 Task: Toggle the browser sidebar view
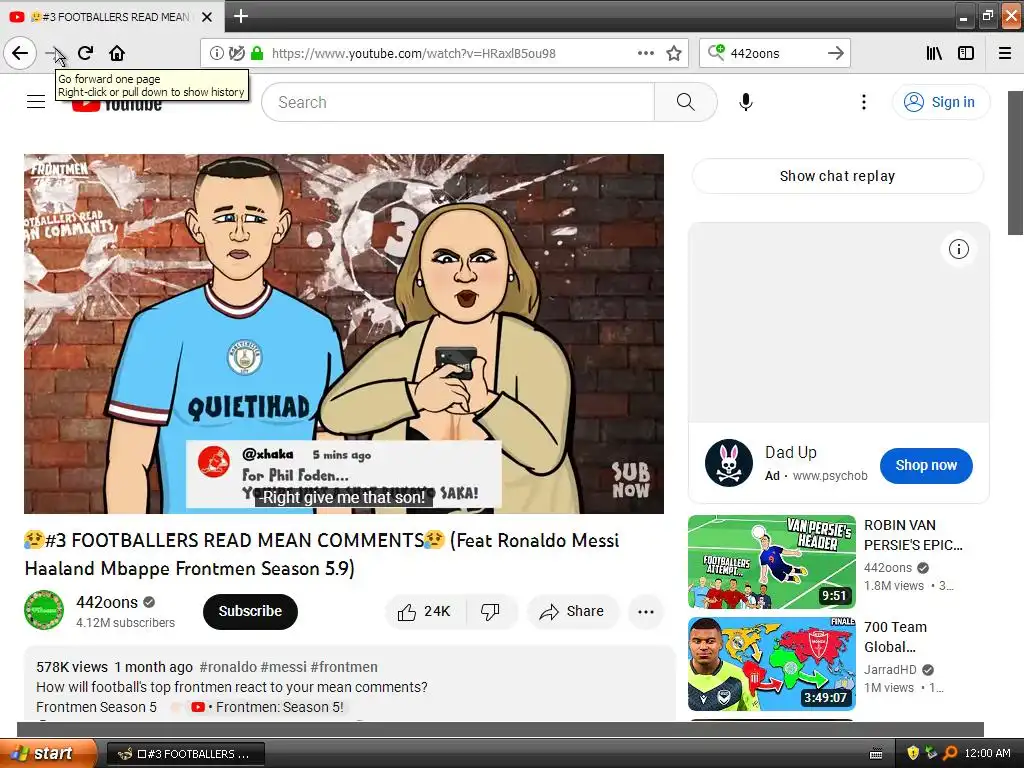click(966, 53)
